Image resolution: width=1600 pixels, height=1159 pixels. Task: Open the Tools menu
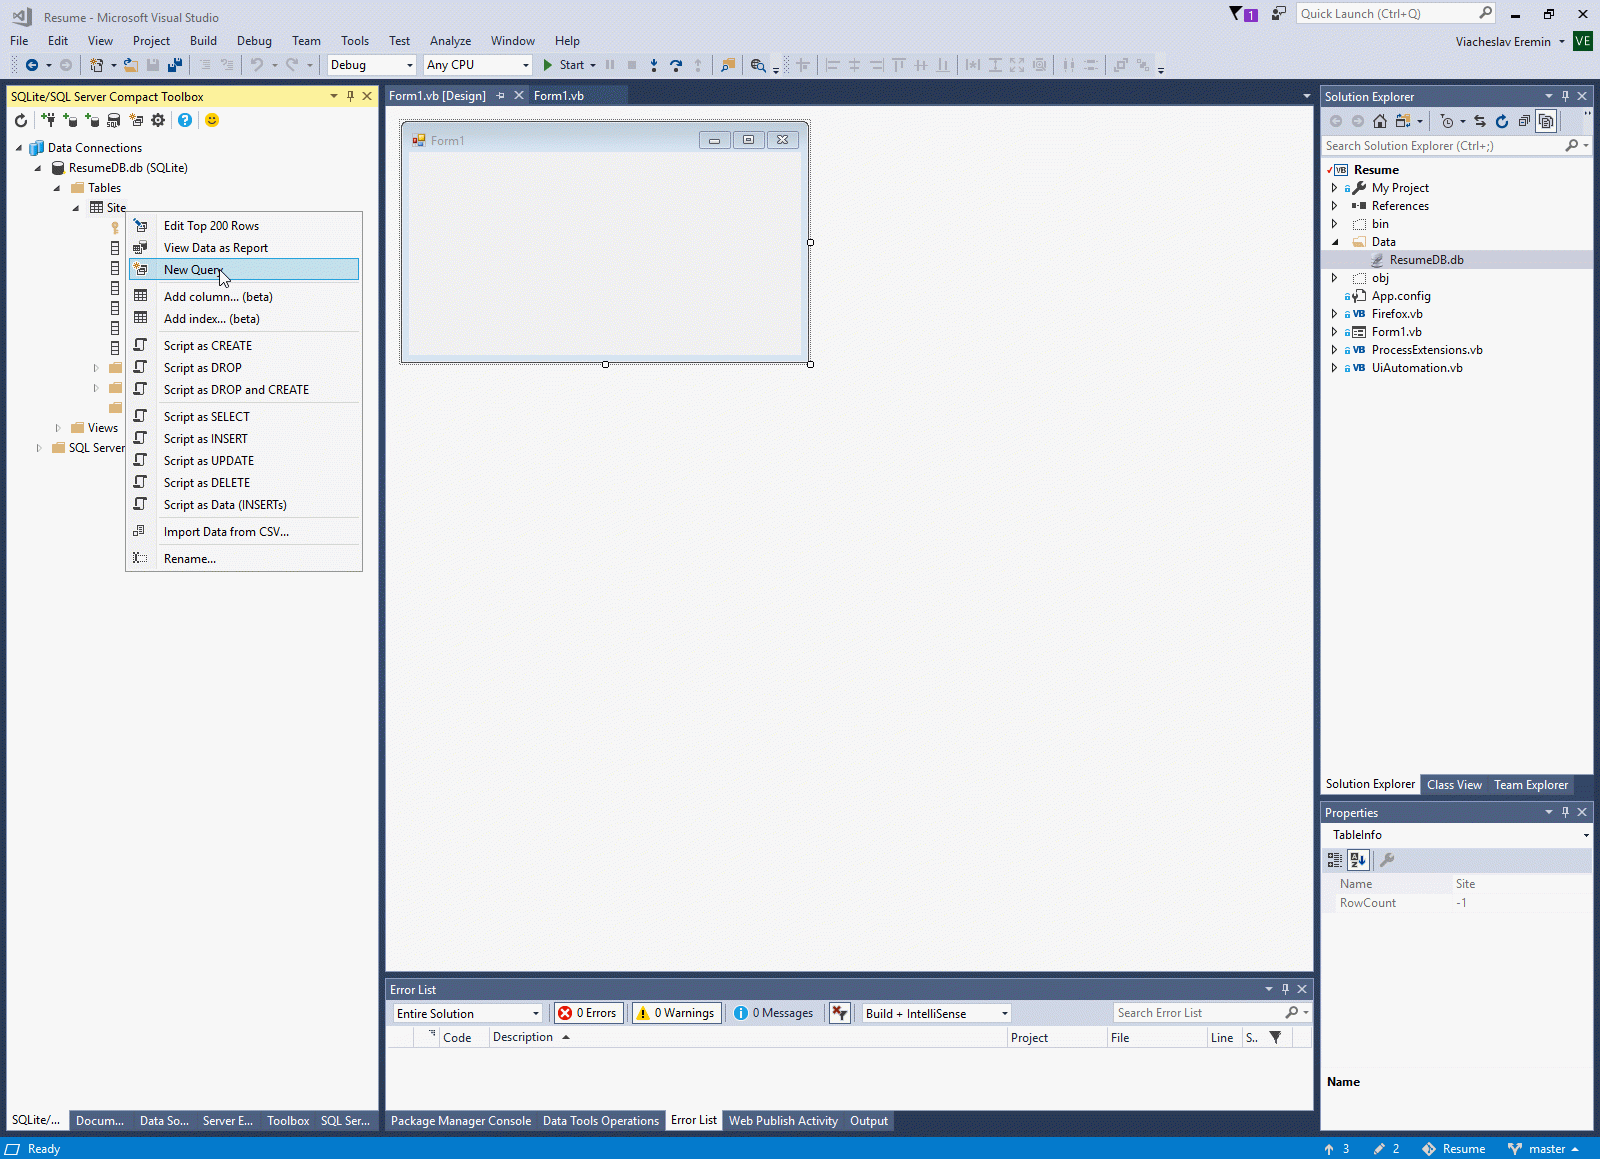coord(355,41)
